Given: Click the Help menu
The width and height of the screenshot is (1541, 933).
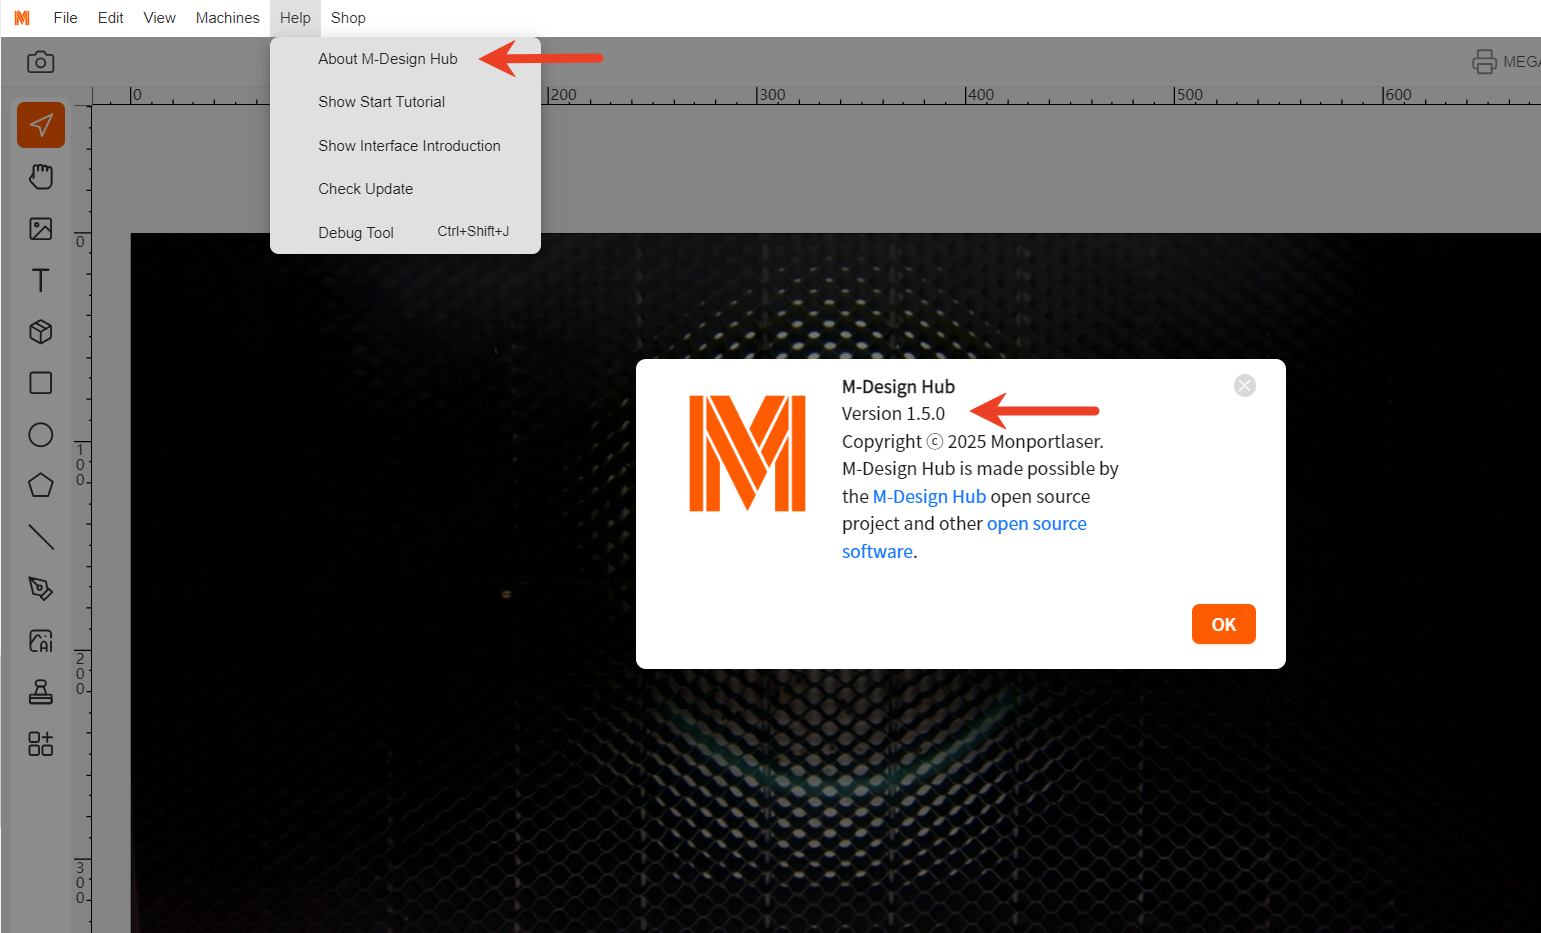Looking at the screenshot, I should click(x=295, y=18).
